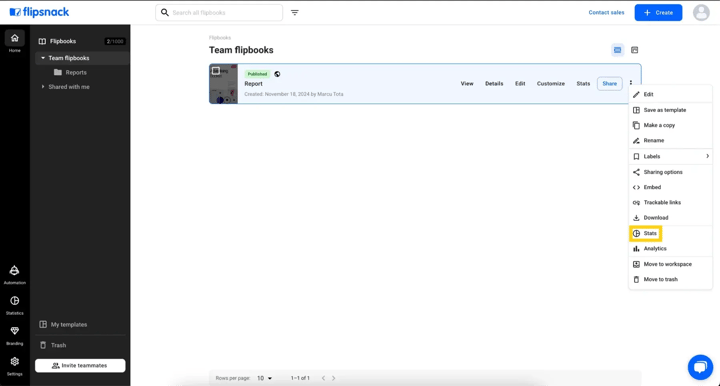Screen dimensions: 720x386
Task: Focus the Search all flipbooks field
Action: click(219, 12)
